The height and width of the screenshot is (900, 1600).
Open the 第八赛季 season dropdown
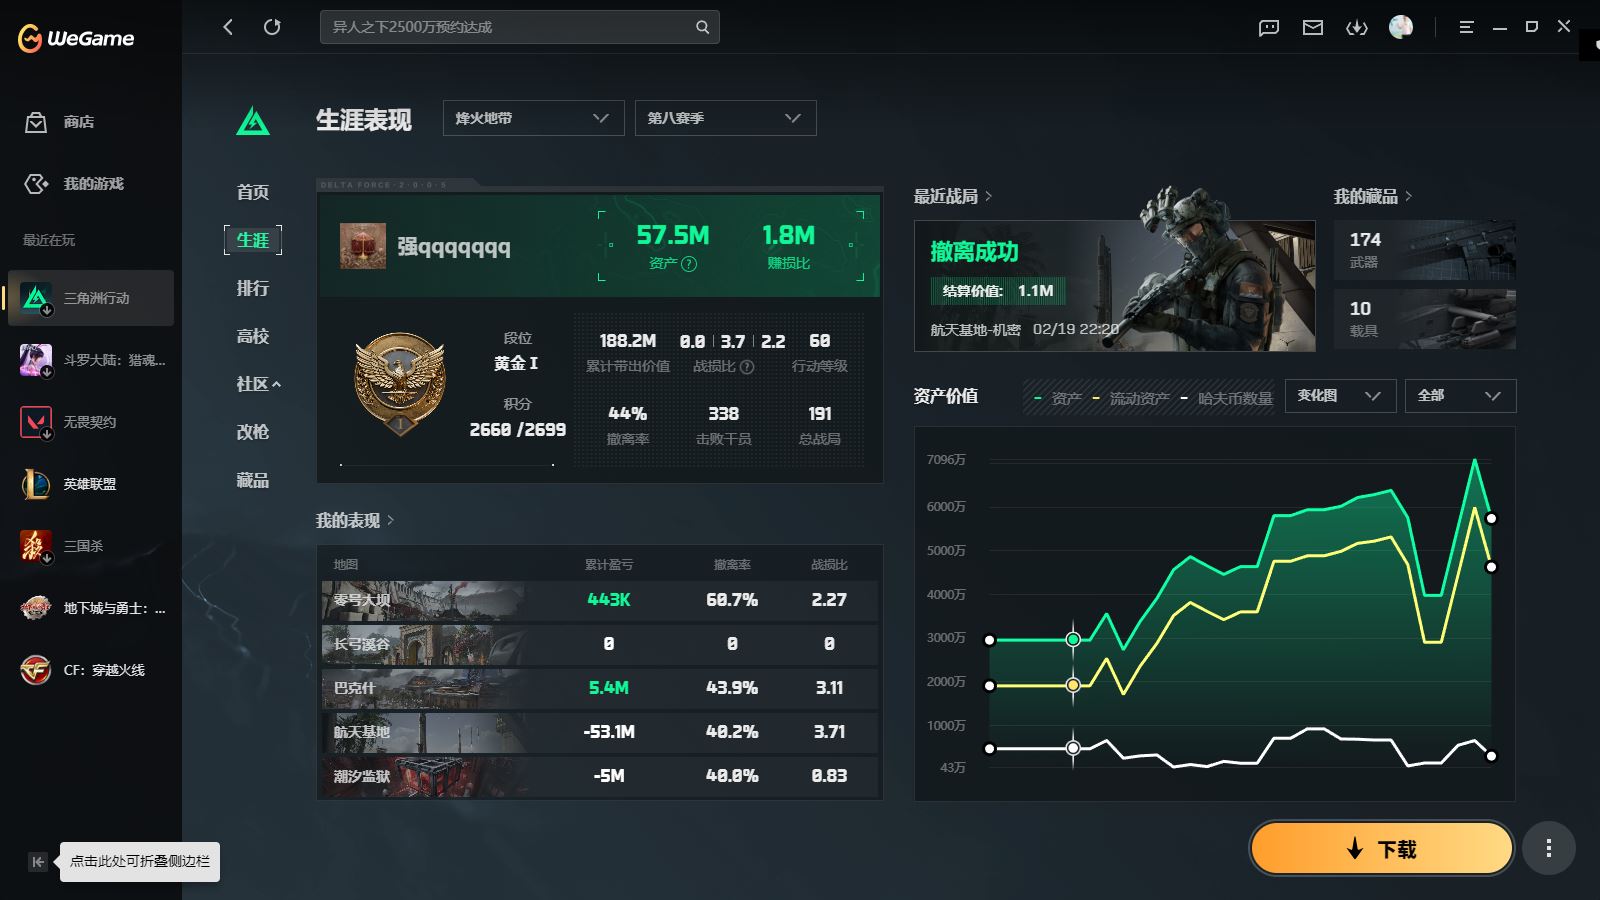[725, 117]
